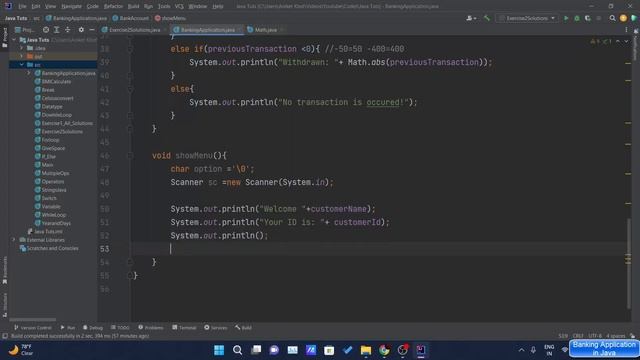Image resolution: width=640 pixels, height=360 pixels.
Task: Expand the out folder in project tree
Action: pos(22,56)
